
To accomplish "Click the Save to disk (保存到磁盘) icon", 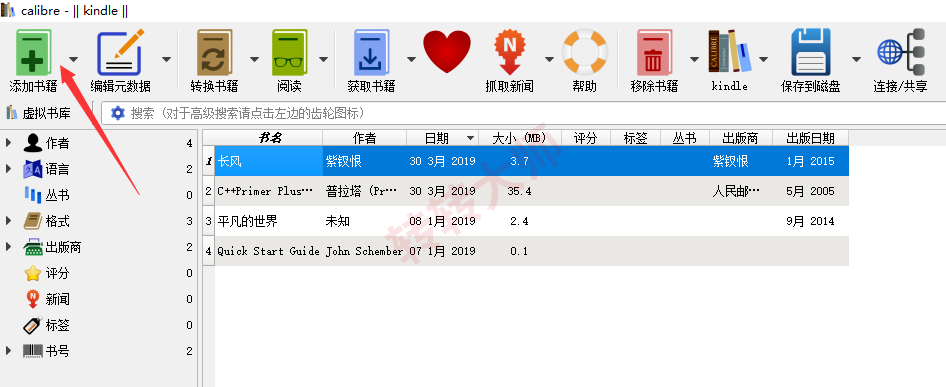I will (811, 53).
